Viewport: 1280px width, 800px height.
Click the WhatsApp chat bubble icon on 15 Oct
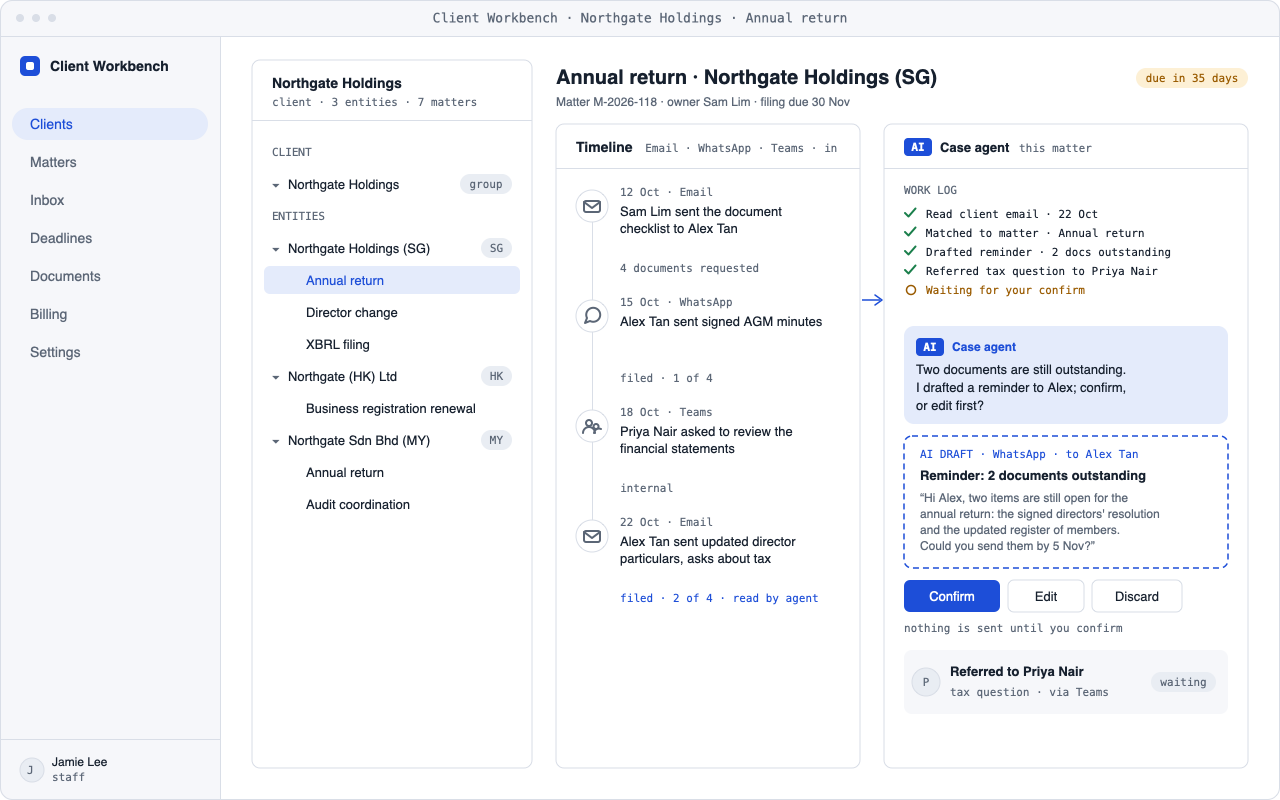[x=592, y=316]
